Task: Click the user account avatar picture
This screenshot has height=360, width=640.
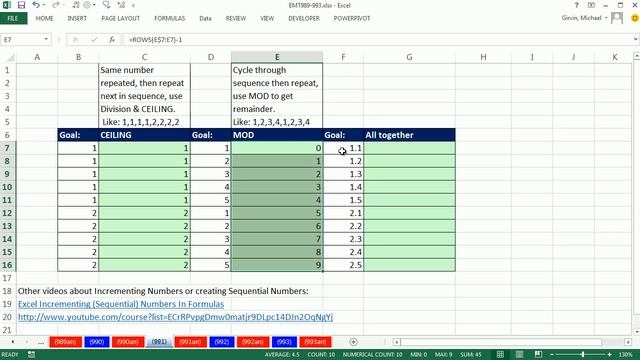Action: click(617, 18)
